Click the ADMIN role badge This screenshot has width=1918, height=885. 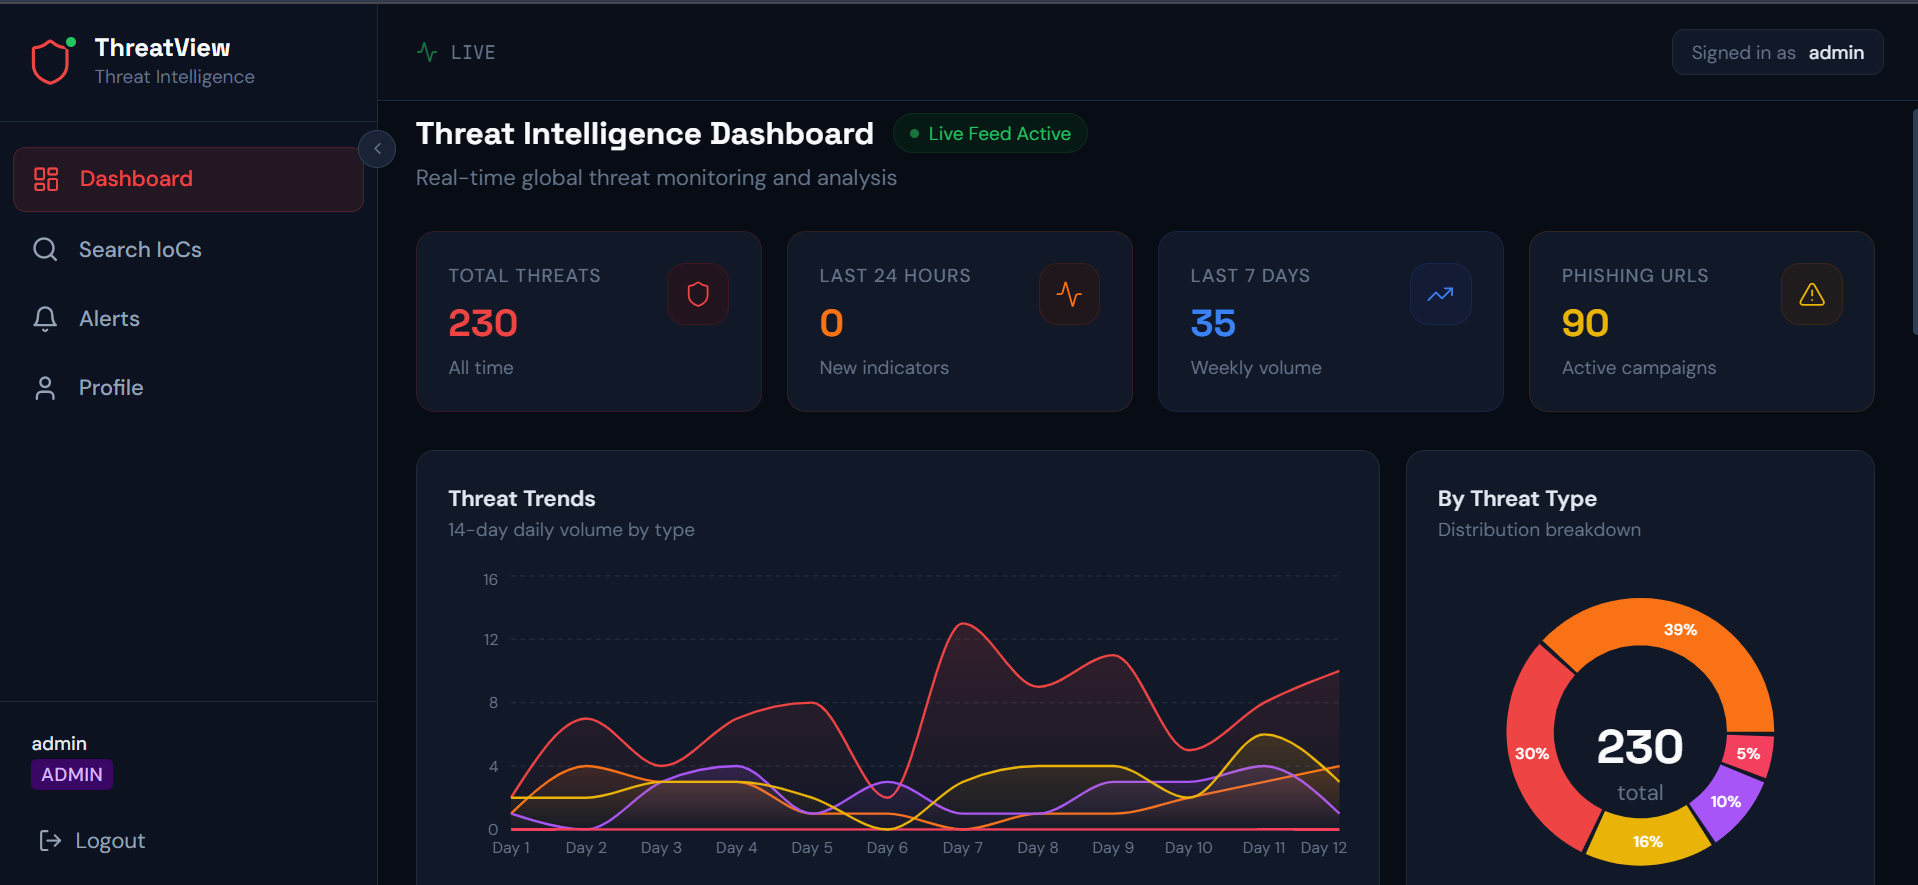click(72, 775)
